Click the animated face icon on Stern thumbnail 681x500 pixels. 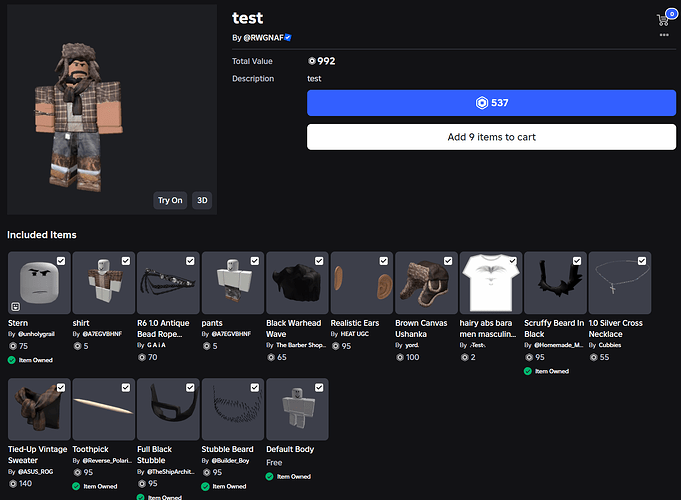pos(16,307)
